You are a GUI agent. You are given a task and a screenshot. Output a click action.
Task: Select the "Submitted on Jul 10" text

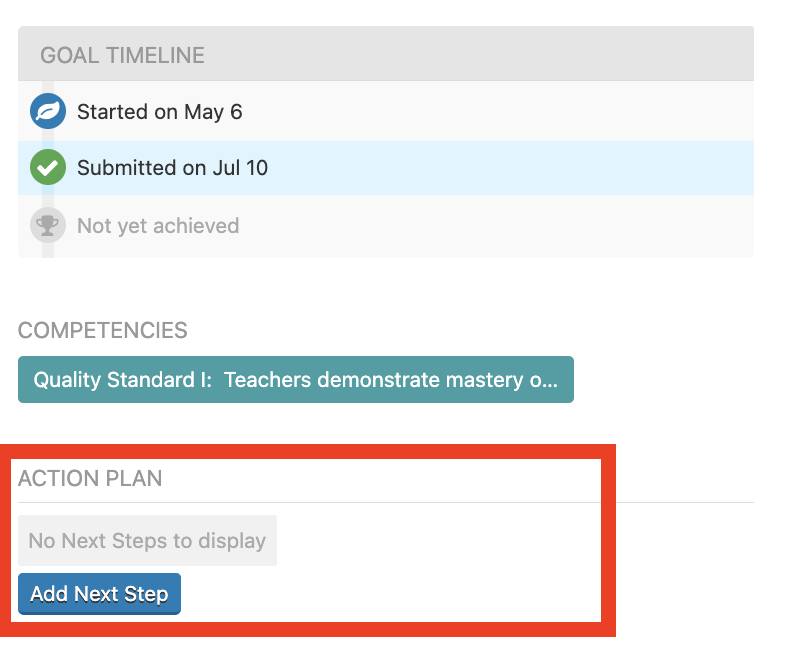click(x=172, y=168)
